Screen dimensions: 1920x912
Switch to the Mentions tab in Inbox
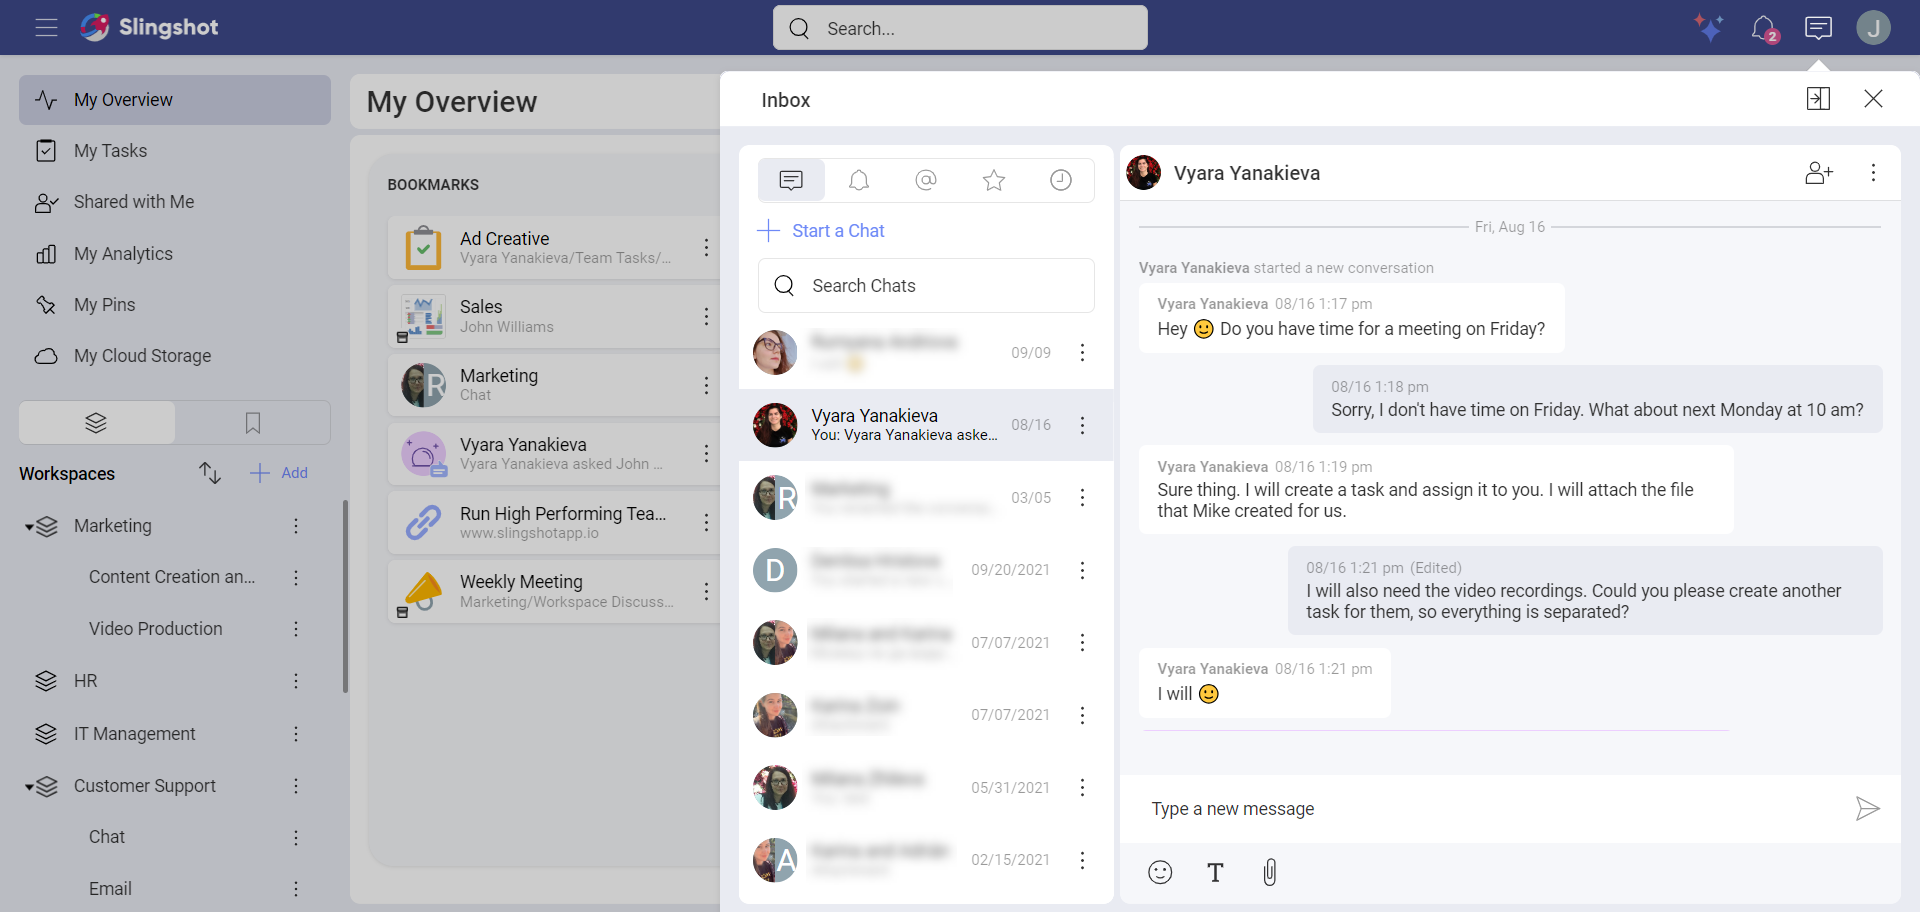pos(926,180)
